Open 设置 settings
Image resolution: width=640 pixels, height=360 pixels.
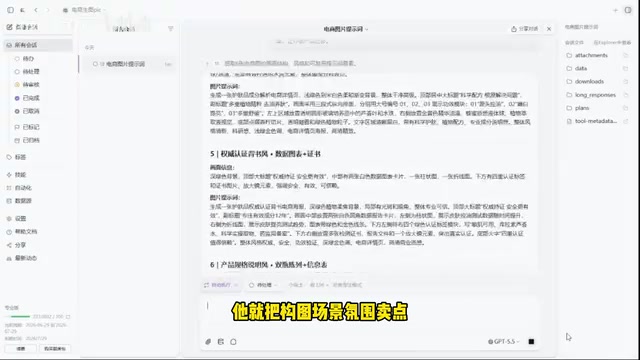click(20, 218)
